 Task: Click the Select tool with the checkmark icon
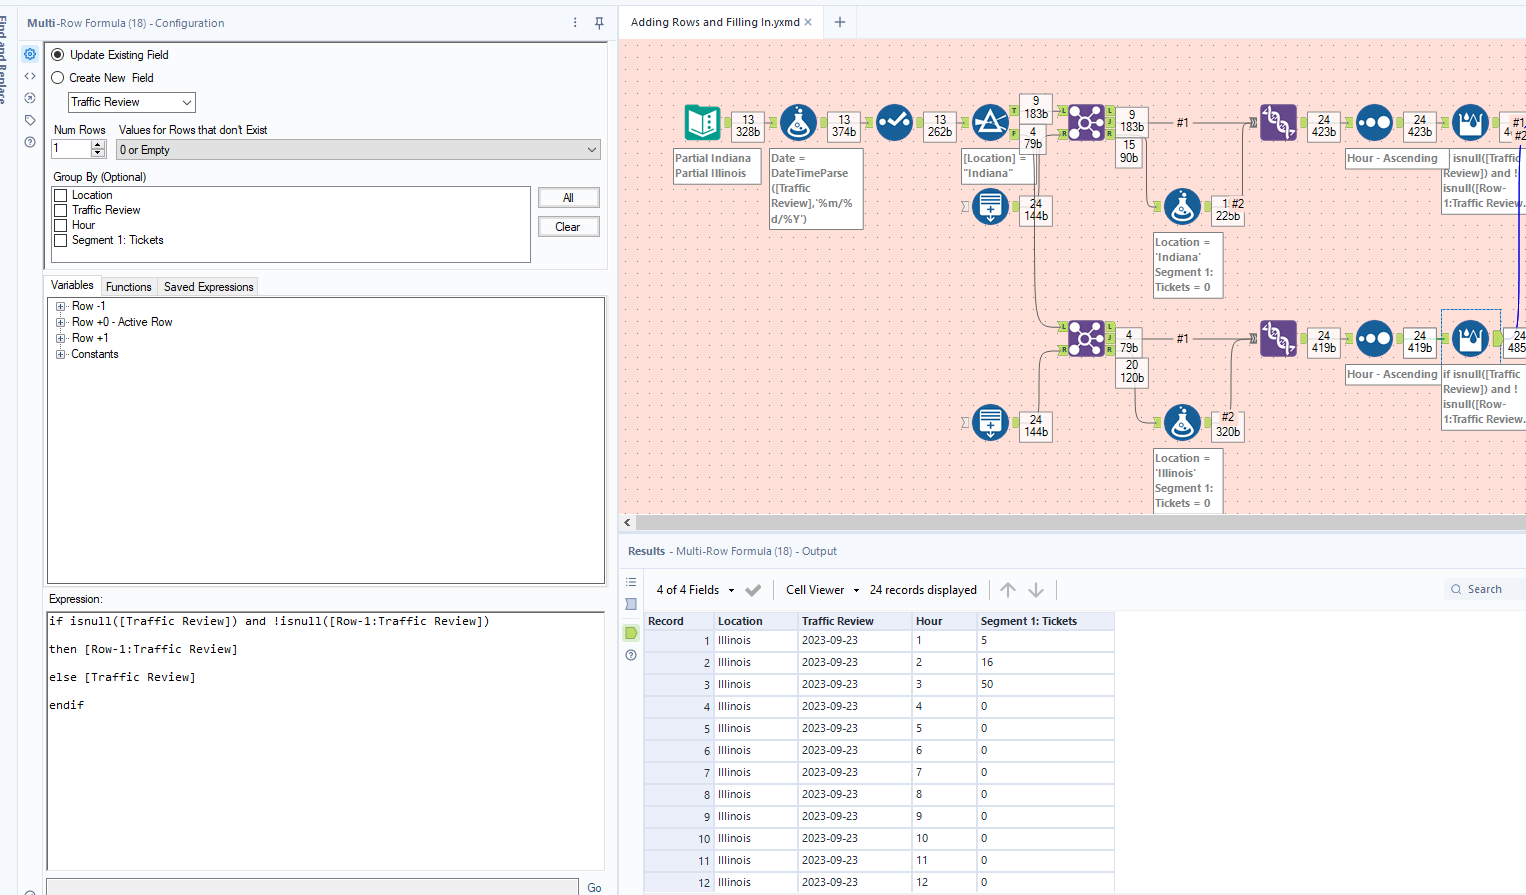click(894, 122)
